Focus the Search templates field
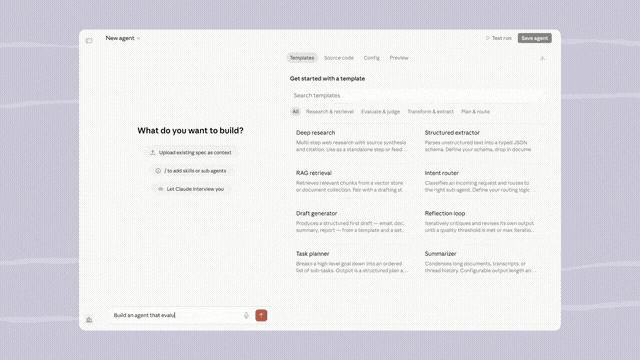The width and height of the screenshot is (640, 360). coord(418,96)
